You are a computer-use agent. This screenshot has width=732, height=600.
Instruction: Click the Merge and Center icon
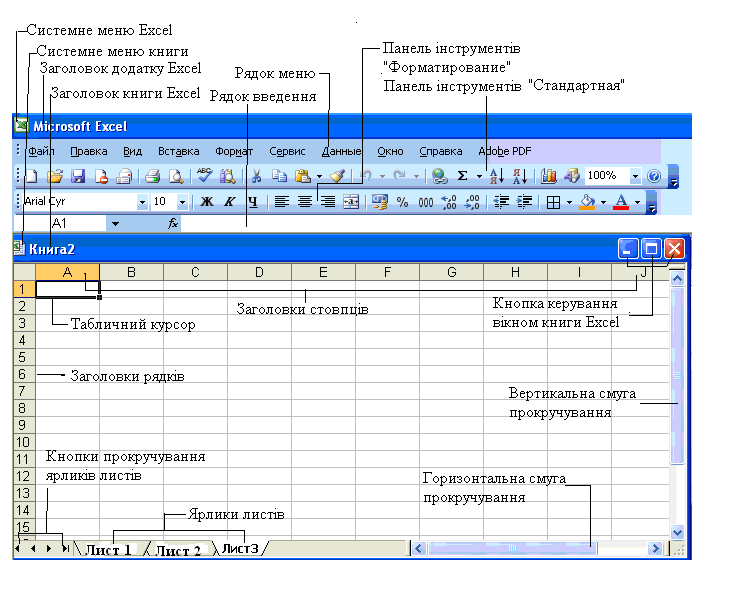coord(351,202)
